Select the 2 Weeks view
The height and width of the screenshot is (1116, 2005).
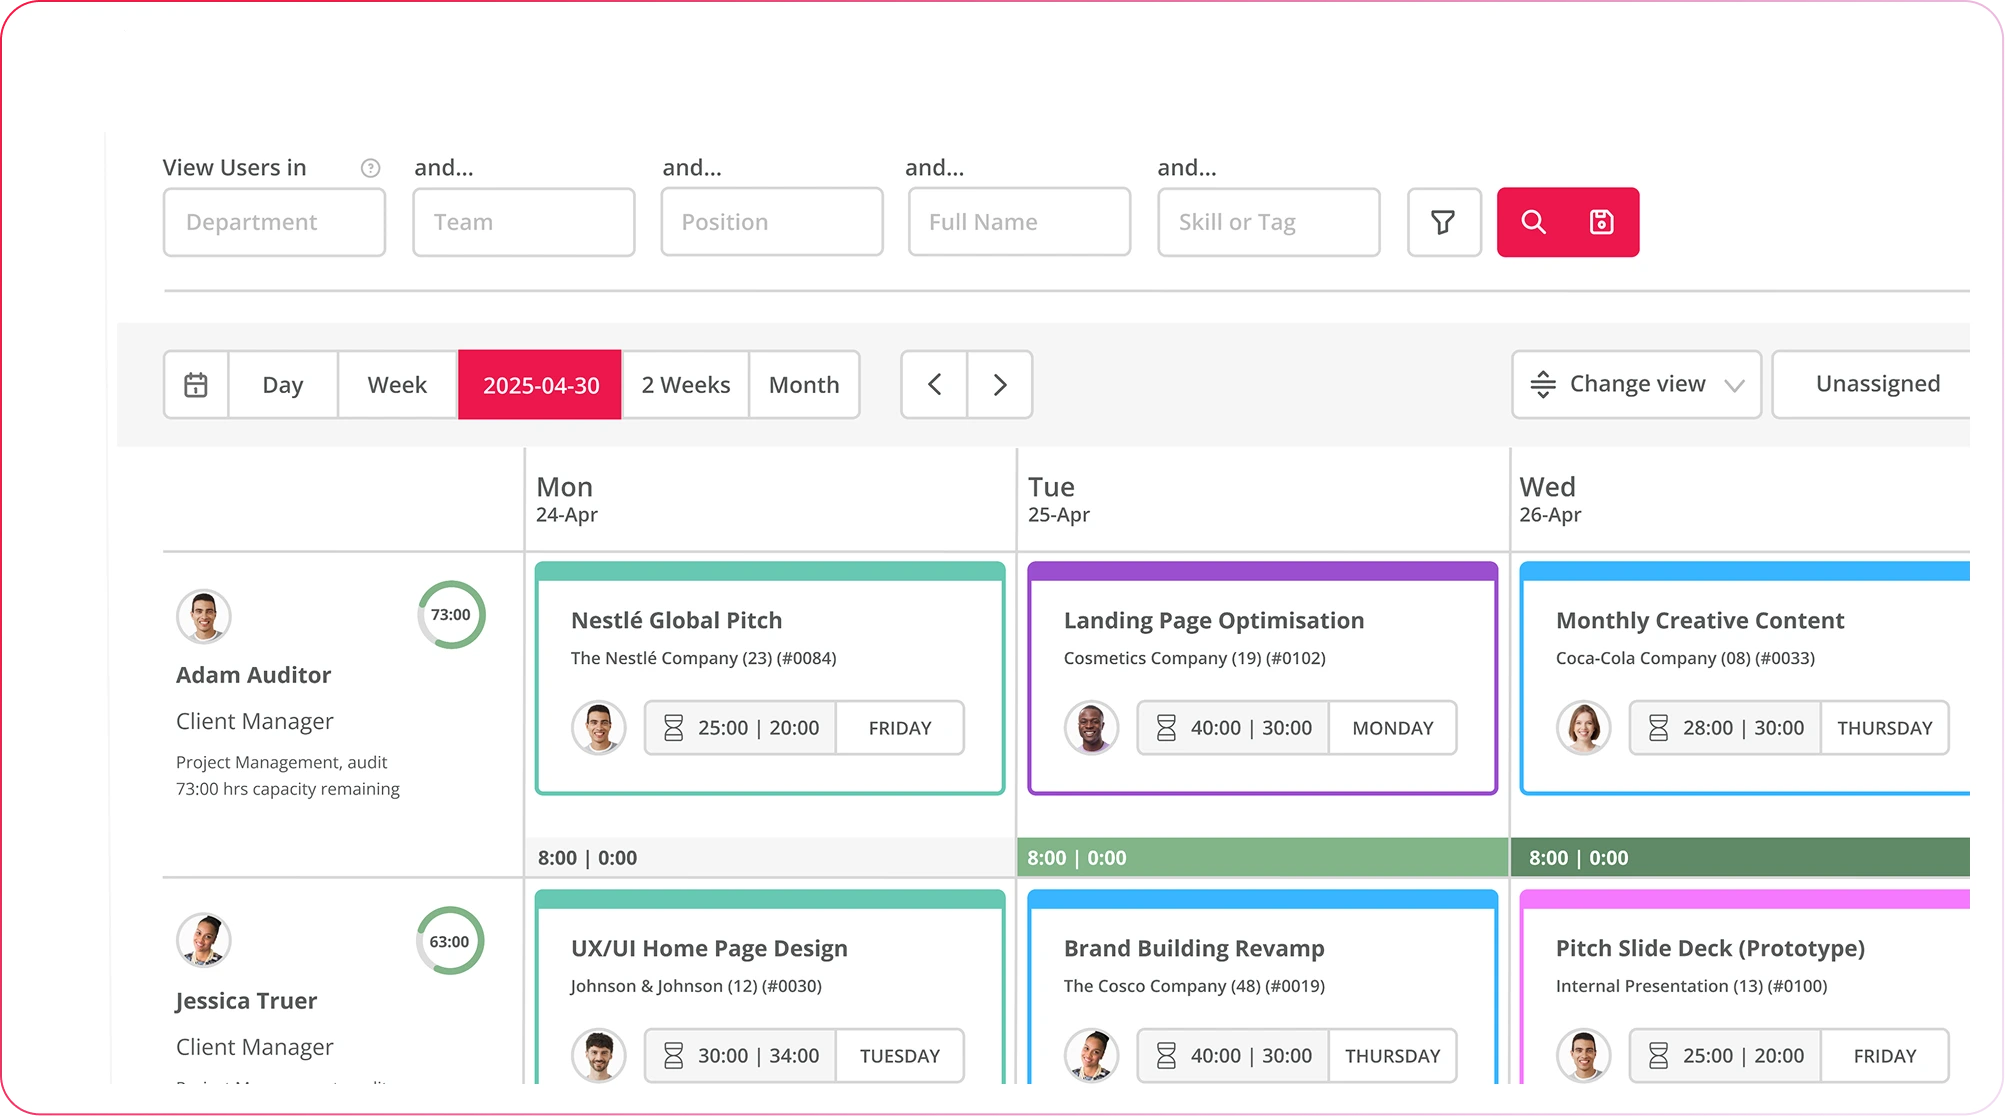click(686, 385)
